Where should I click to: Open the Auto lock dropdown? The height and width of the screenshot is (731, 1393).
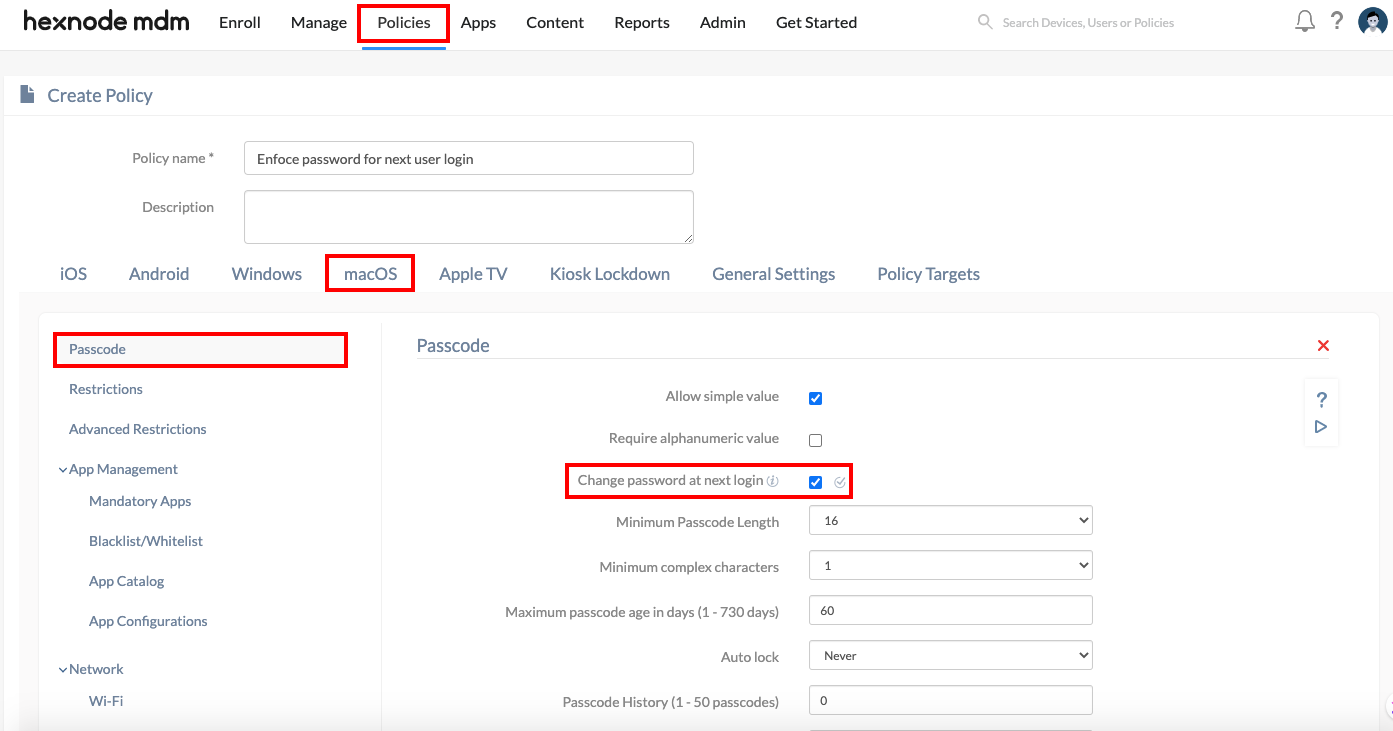coord(950,656)
